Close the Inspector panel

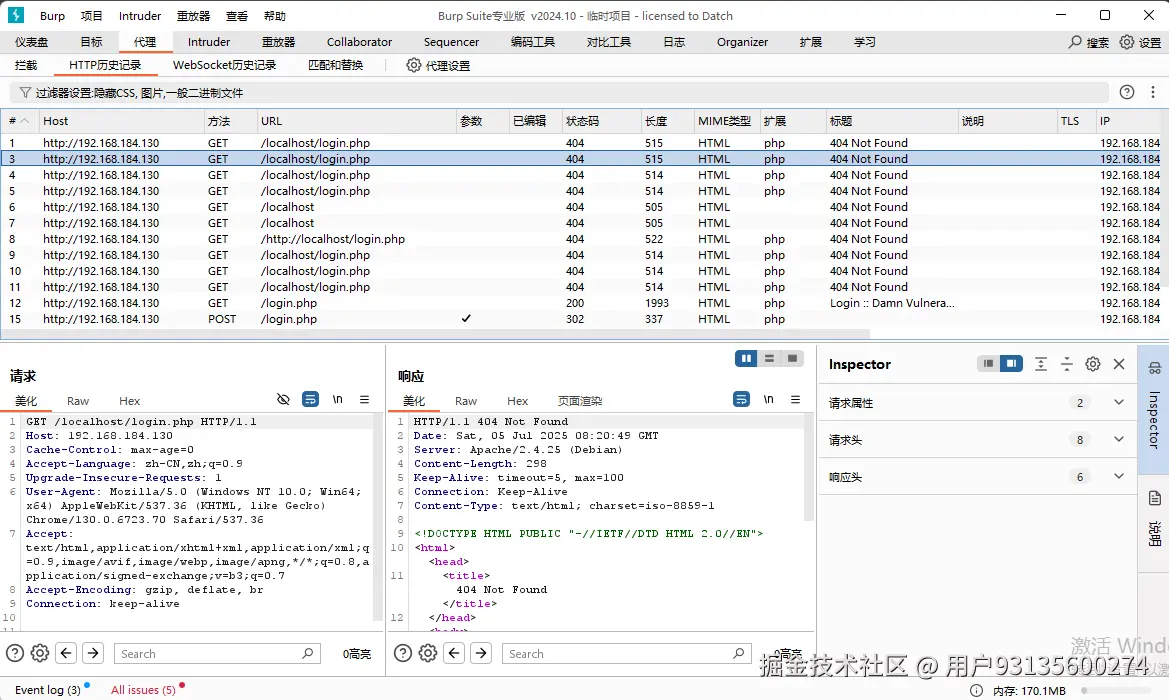tap(1119, 364)
